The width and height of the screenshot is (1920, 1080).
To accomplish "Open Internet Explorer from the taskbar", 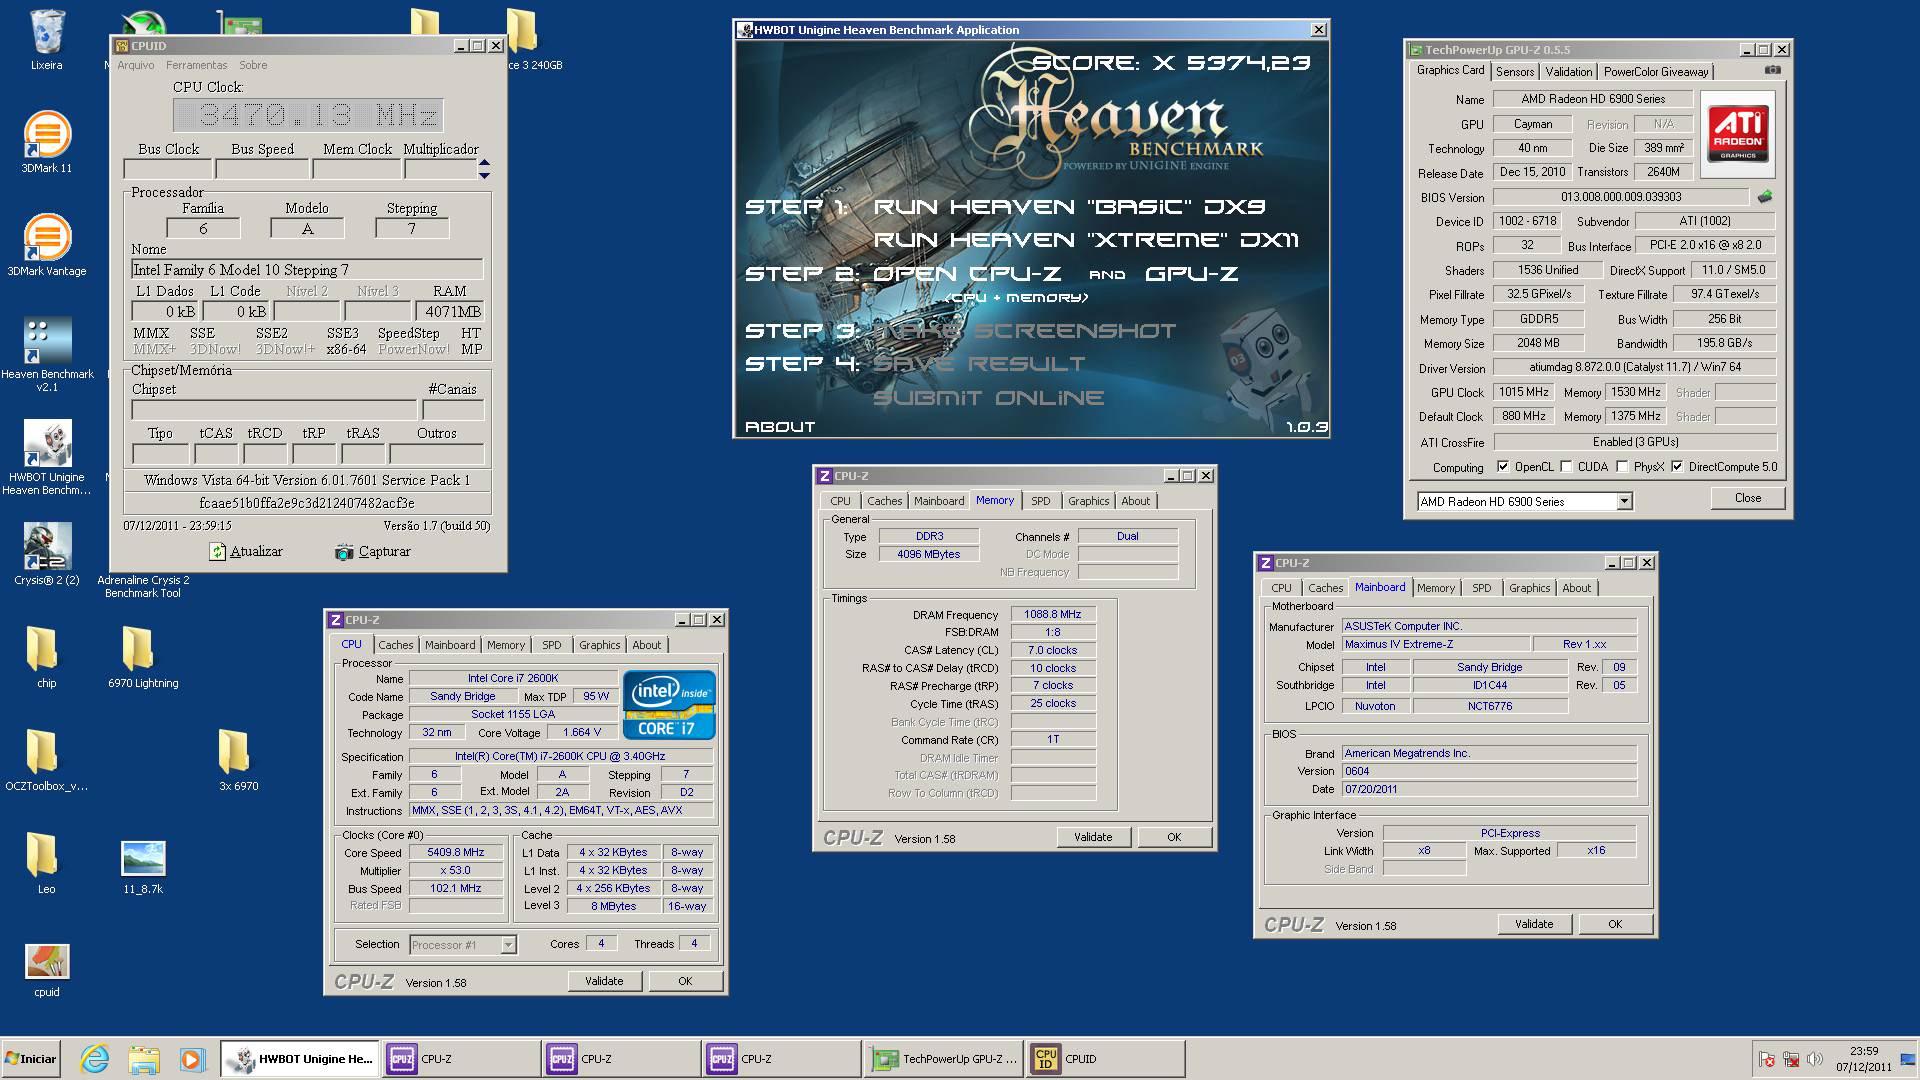I will point(94,1059).
